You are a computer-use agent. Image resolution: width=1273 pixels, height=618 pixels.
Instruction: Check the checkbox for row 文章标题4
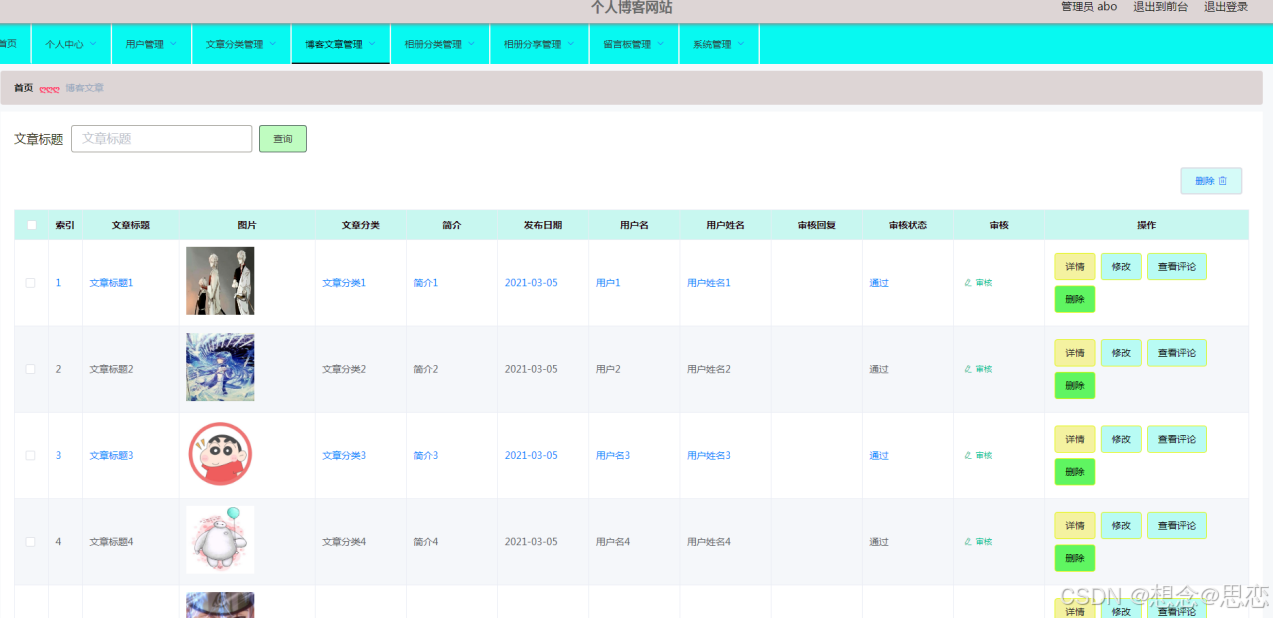31,542
